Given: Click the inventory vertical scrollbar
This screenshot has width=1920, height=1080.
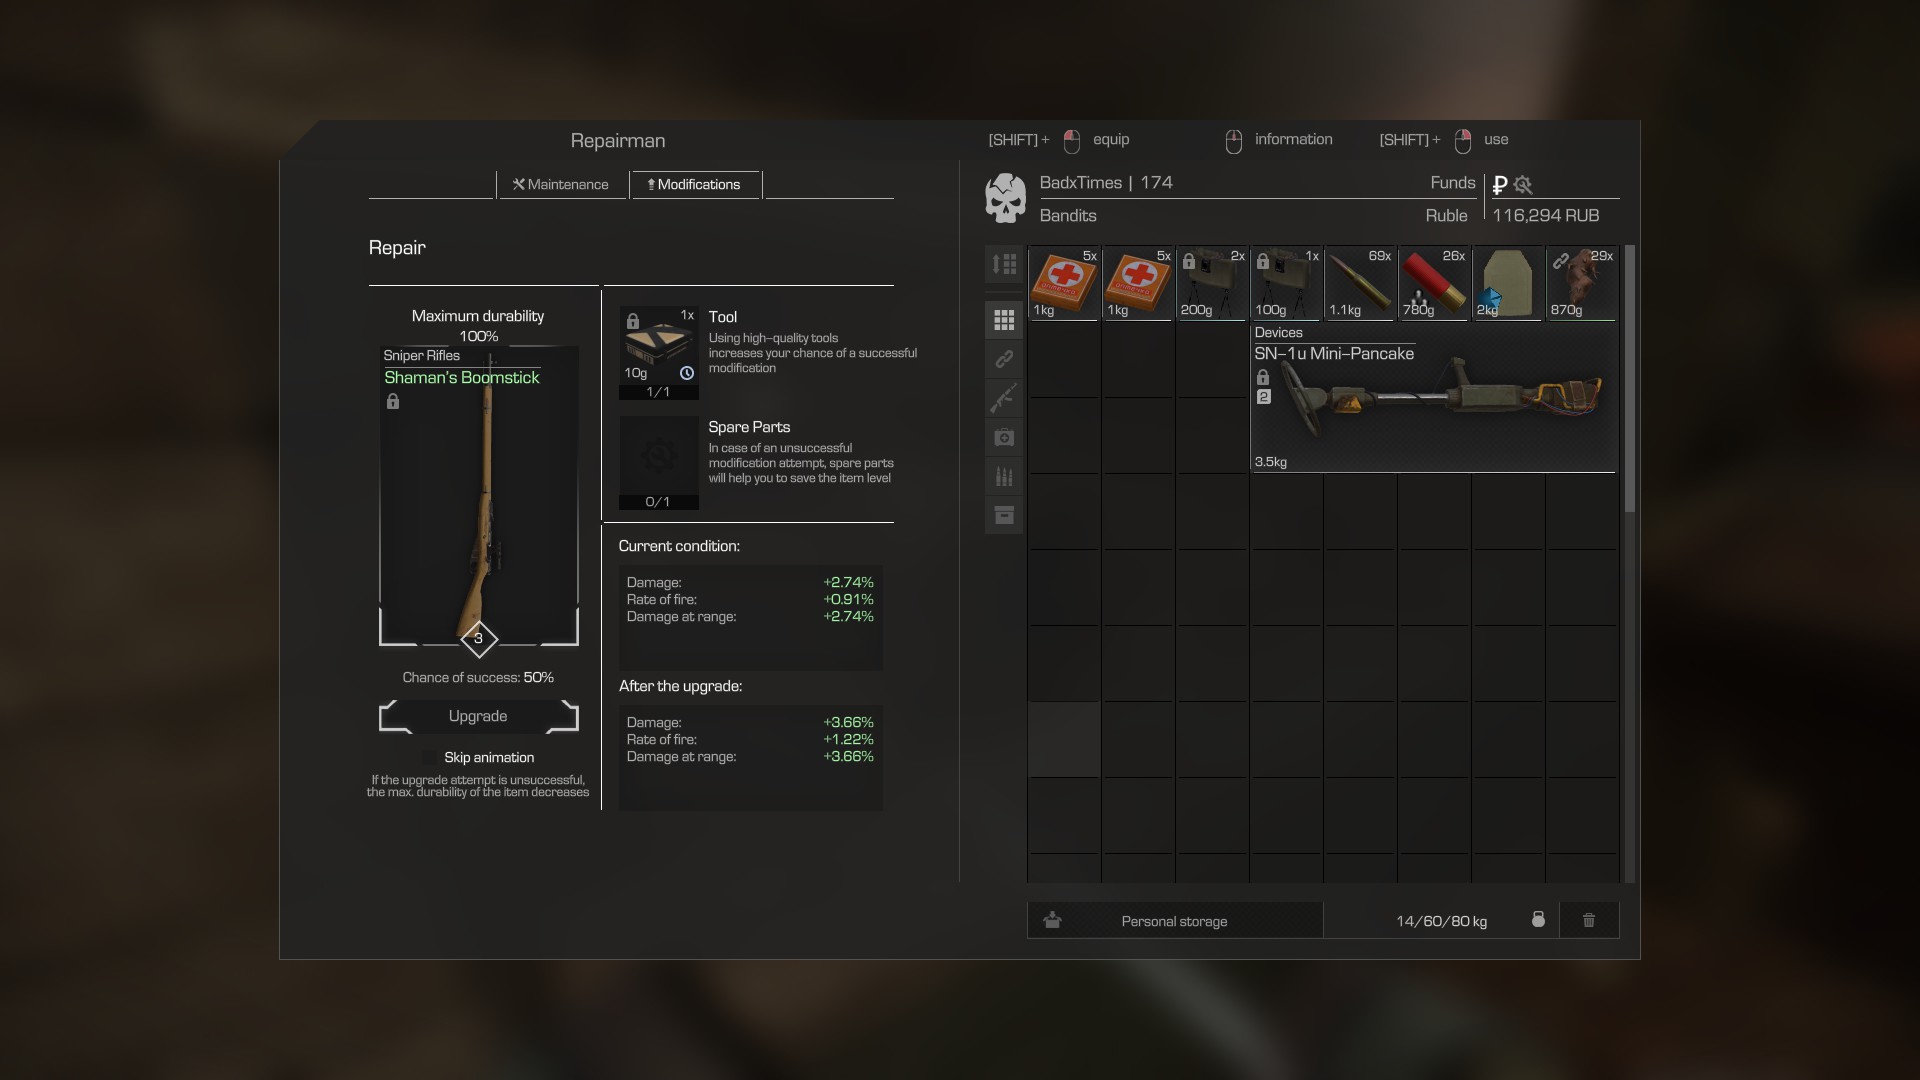Looking at the screenshot, I should point(1630,380).
